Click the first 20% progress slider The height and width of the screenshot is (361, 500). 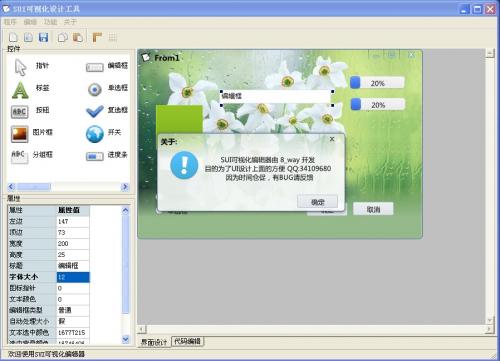377,83
